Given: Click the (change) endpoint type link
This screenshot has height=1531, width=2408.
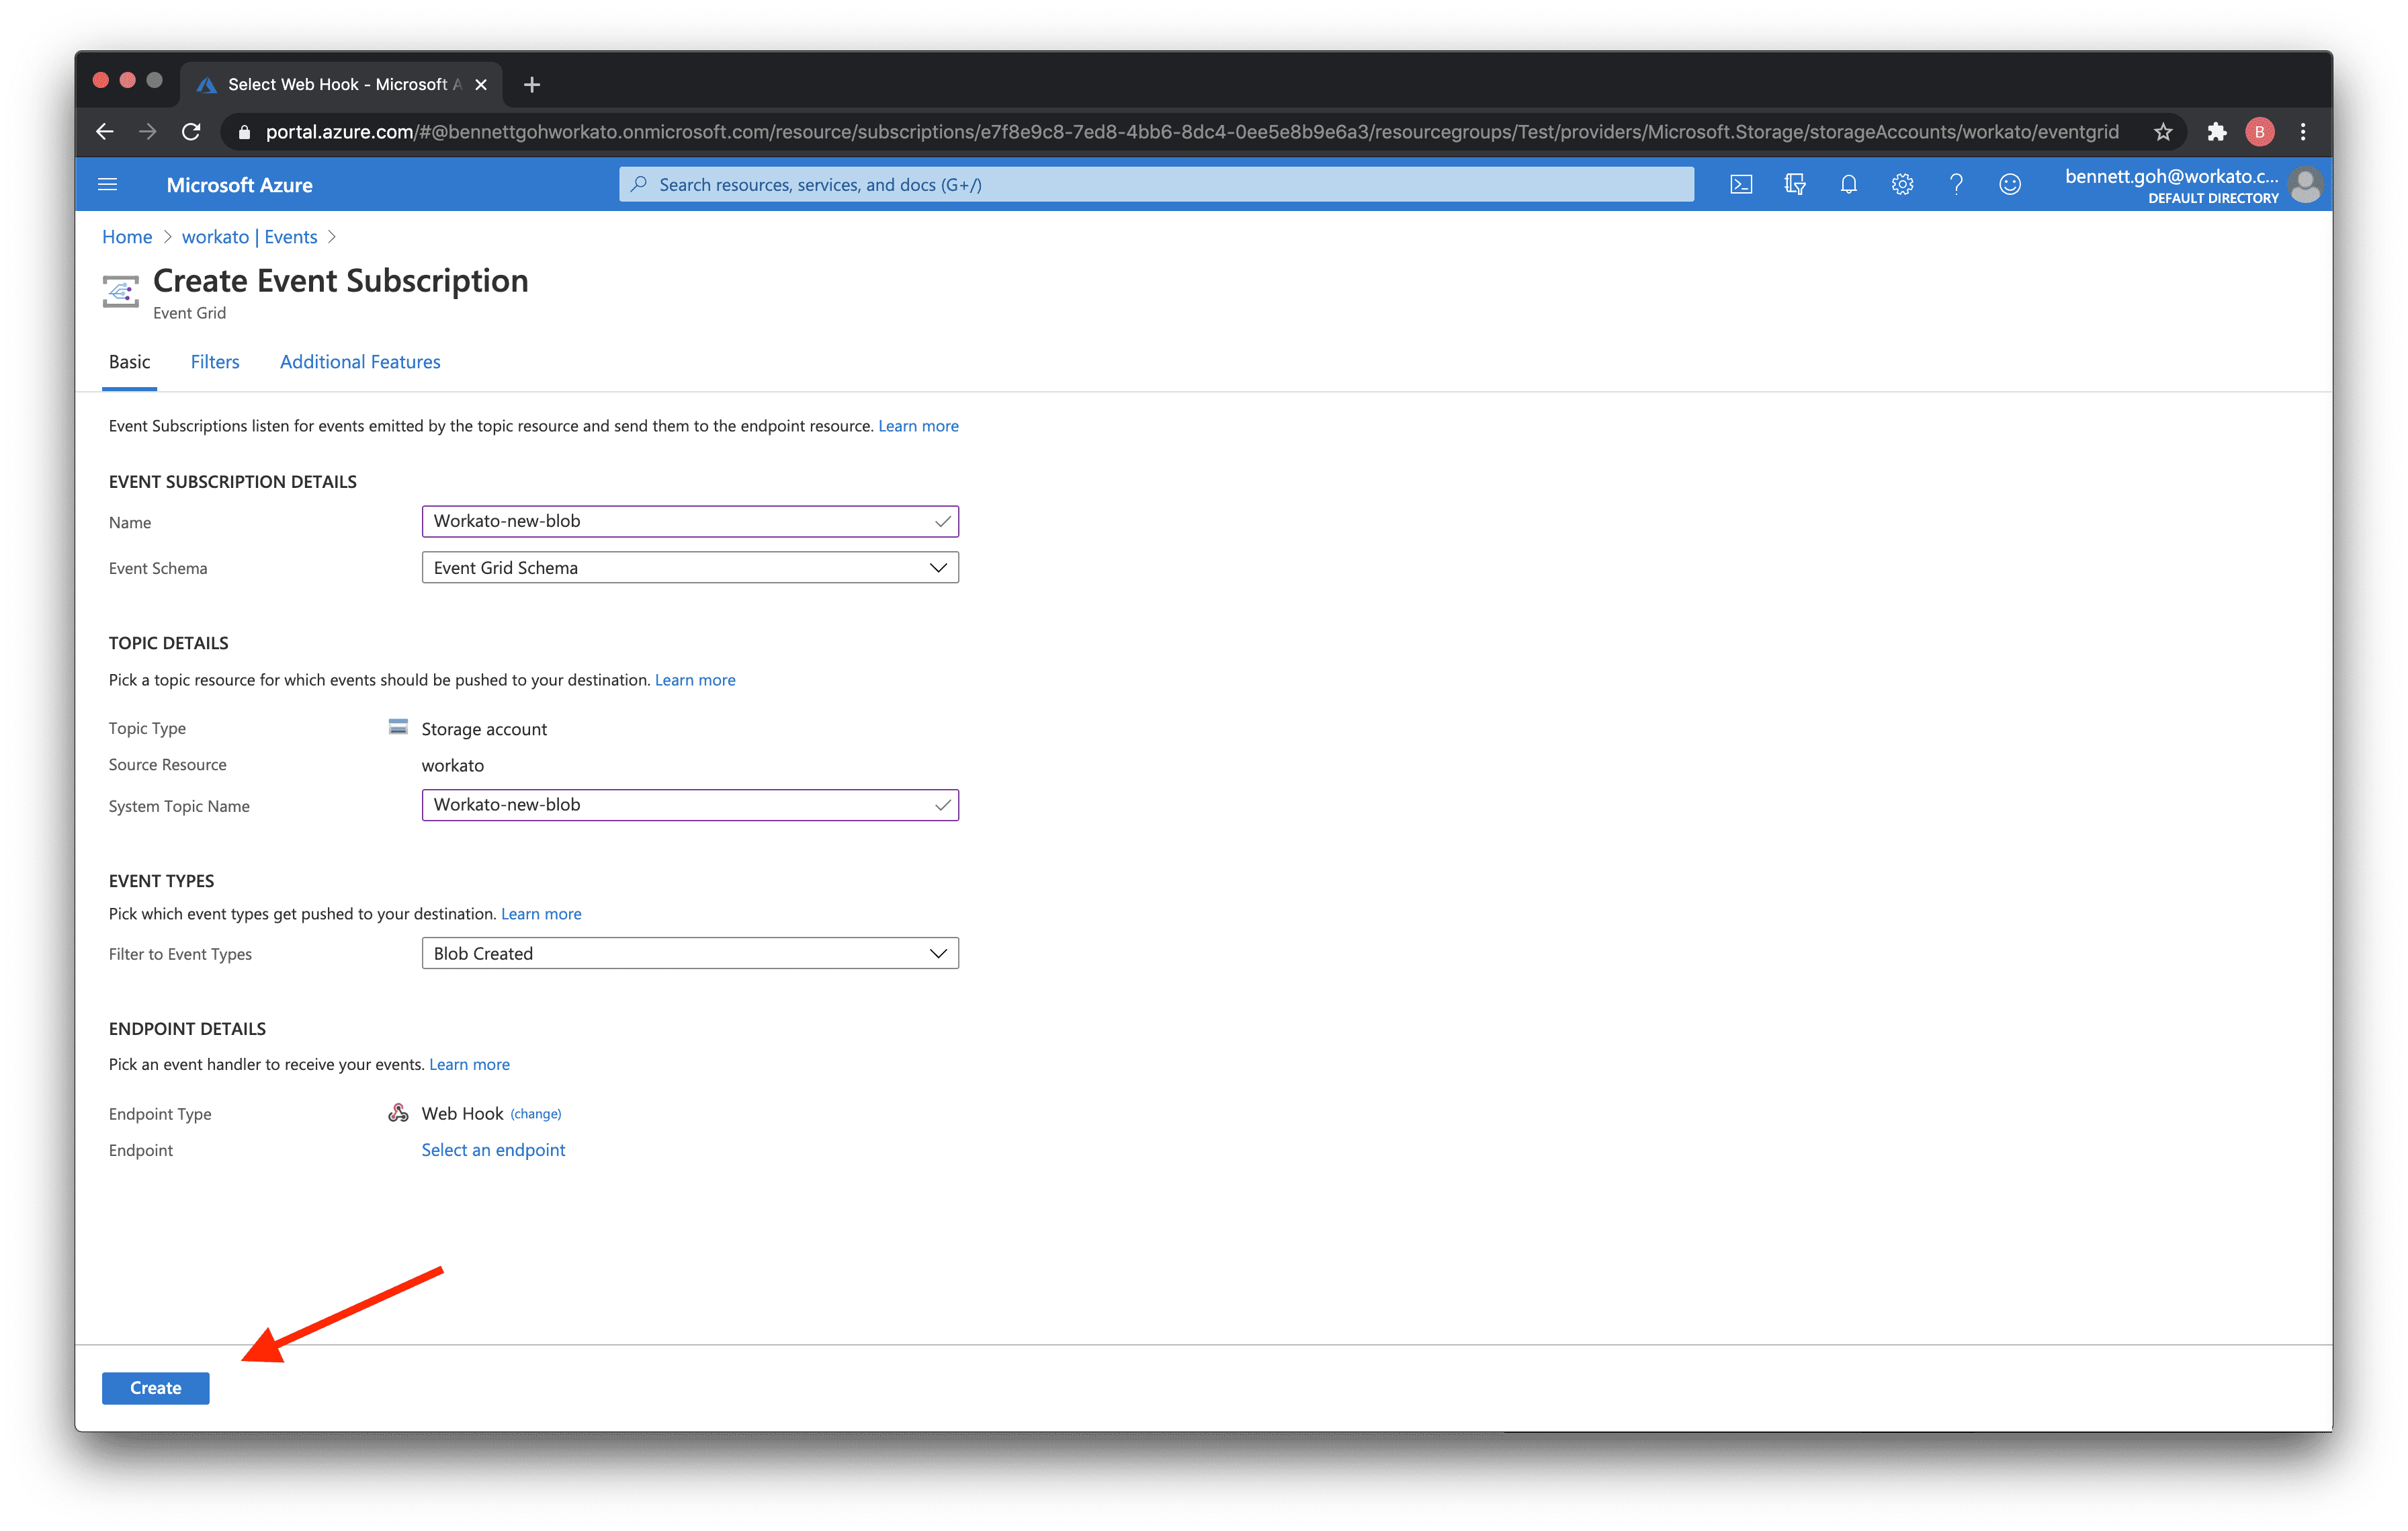Looking at the screenshot, I should coord(536,1114).
